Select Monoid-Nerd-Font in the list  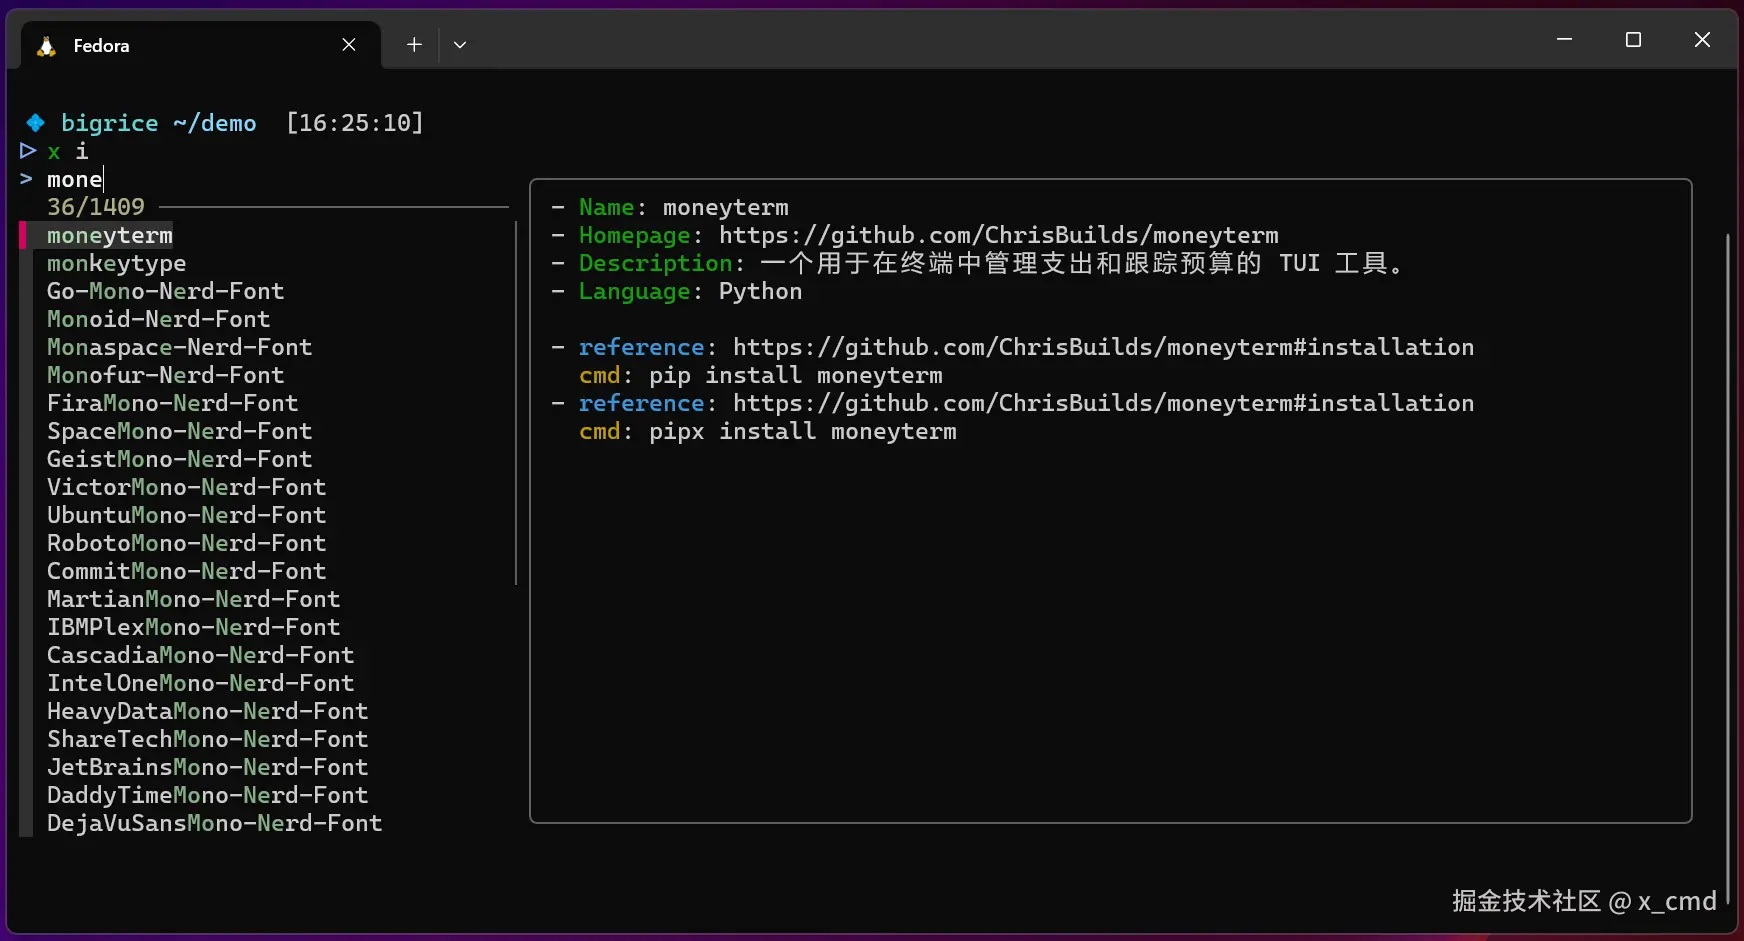click(158, 320)
